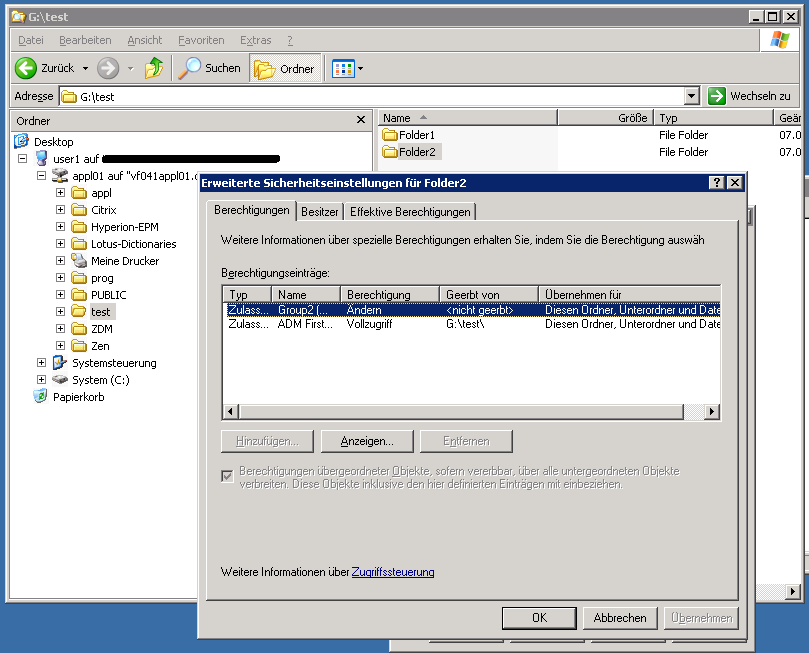809x653 pixels.
Task: Click the PUBLIC folder icon
Action: [x=79, y=295]
